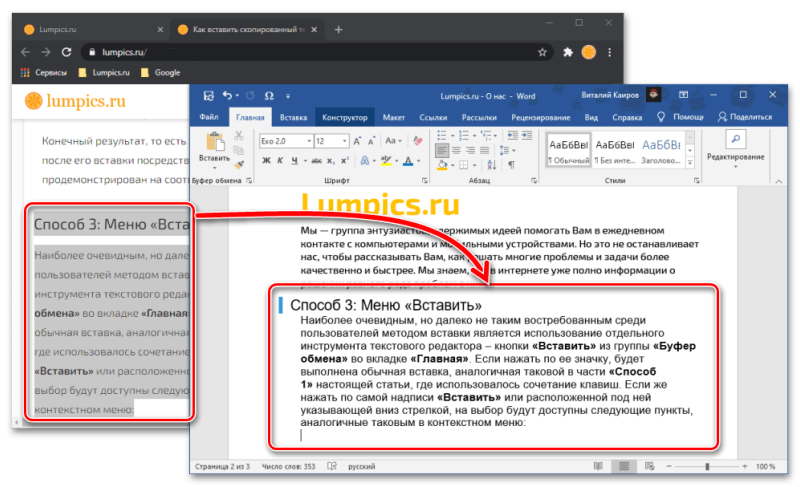The height and width of the screenshot is (487, 800).
Task: Justify the paragraph text
Action: coord(484,150)
